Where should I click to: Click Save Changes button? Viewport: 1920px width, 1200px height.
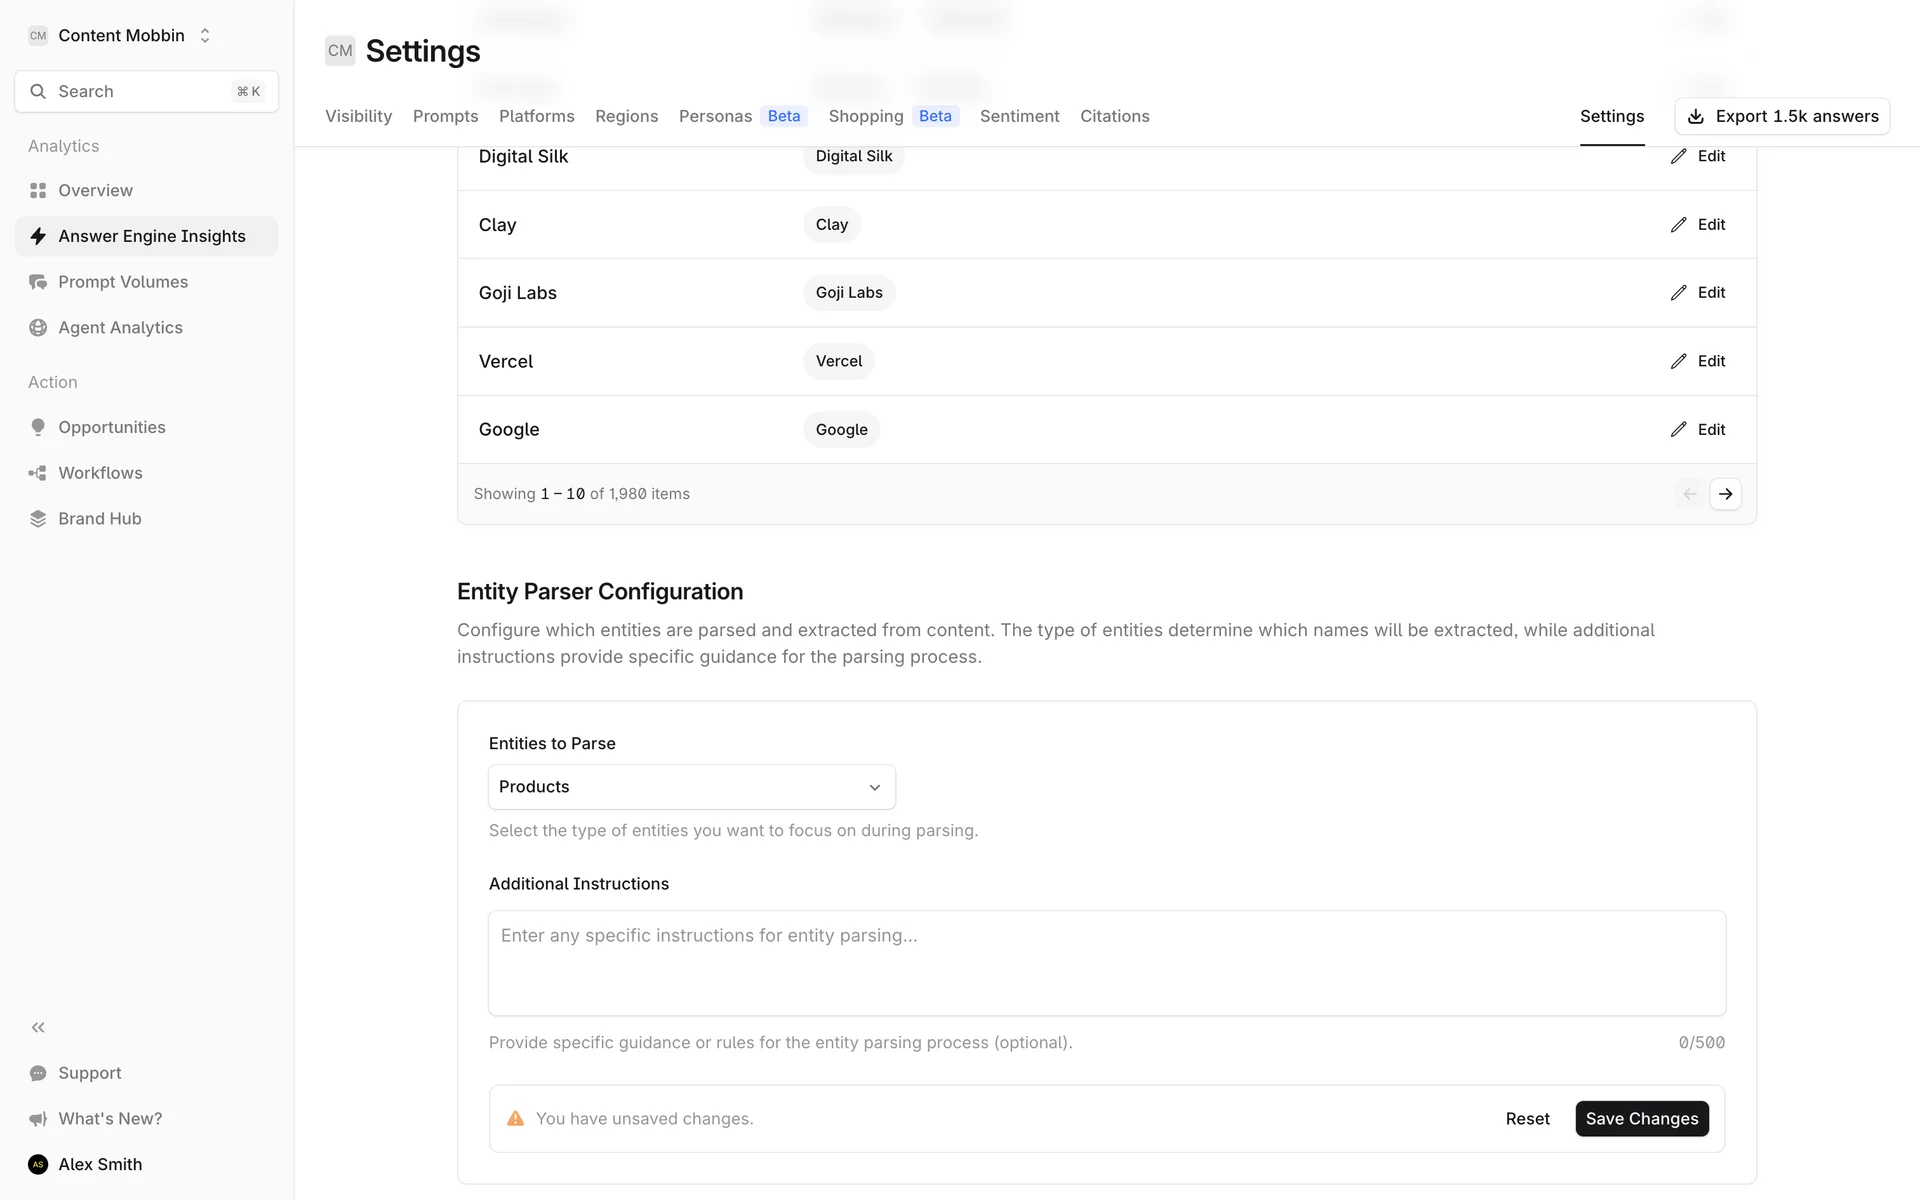pos(1641,1118)
